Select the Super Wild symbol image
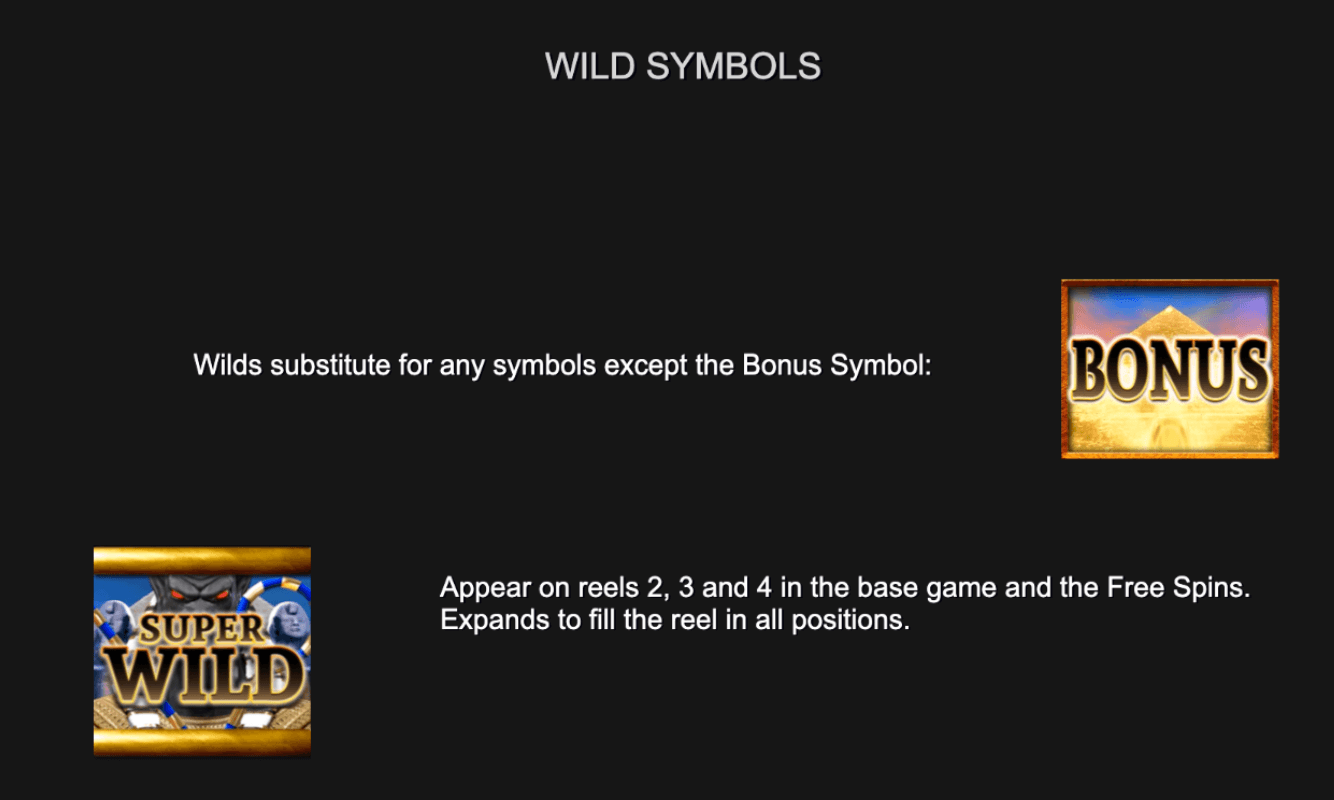 pyautogui.click(x=202, y=651)
